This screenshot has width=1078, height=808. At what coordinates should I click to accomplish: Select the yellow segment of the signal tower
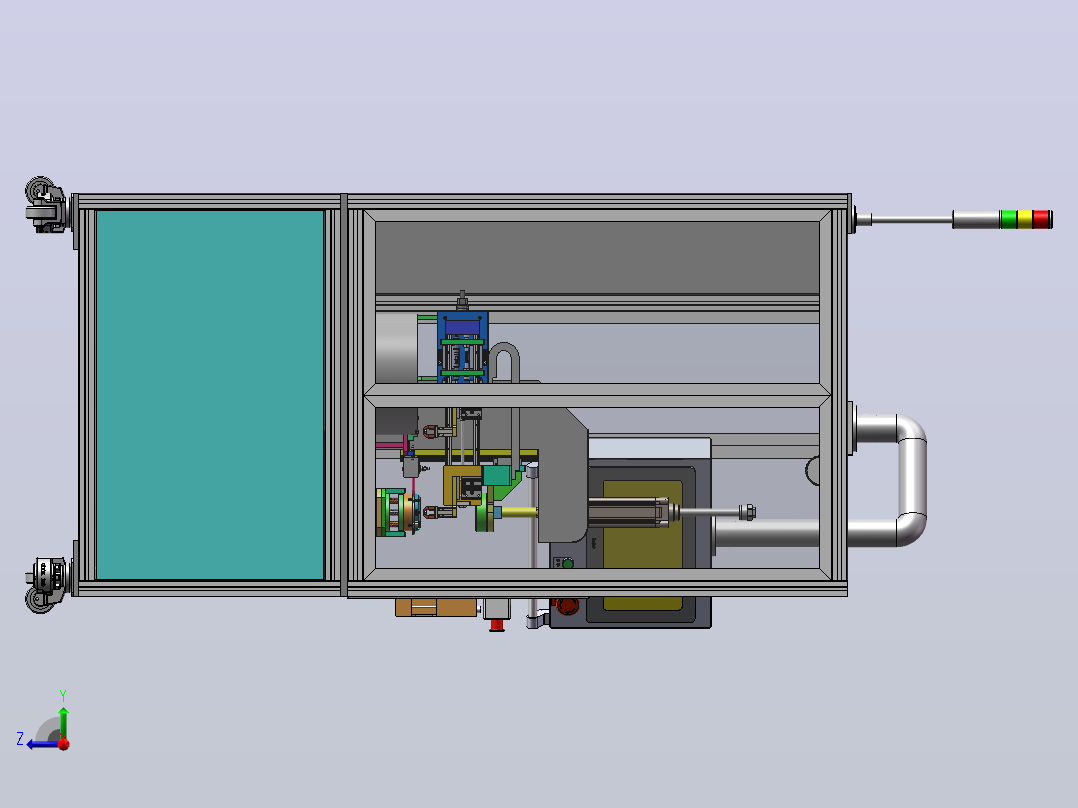coord(1024,219)
